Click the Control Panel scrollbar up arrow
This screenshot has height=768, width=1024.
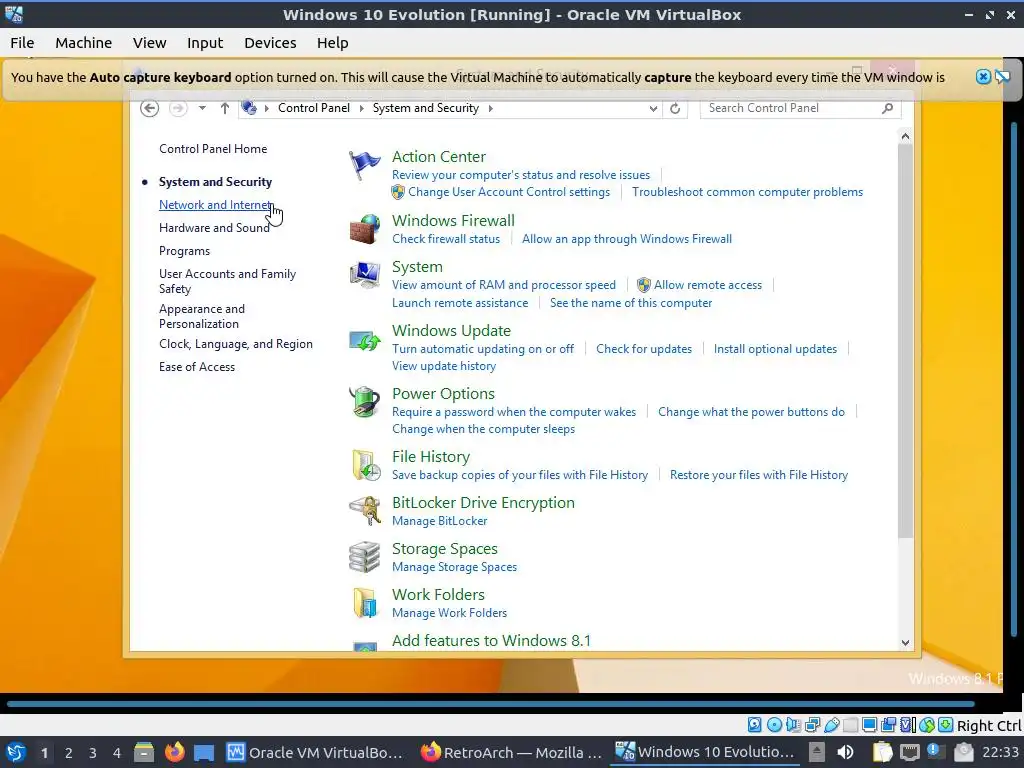point(905,136)
